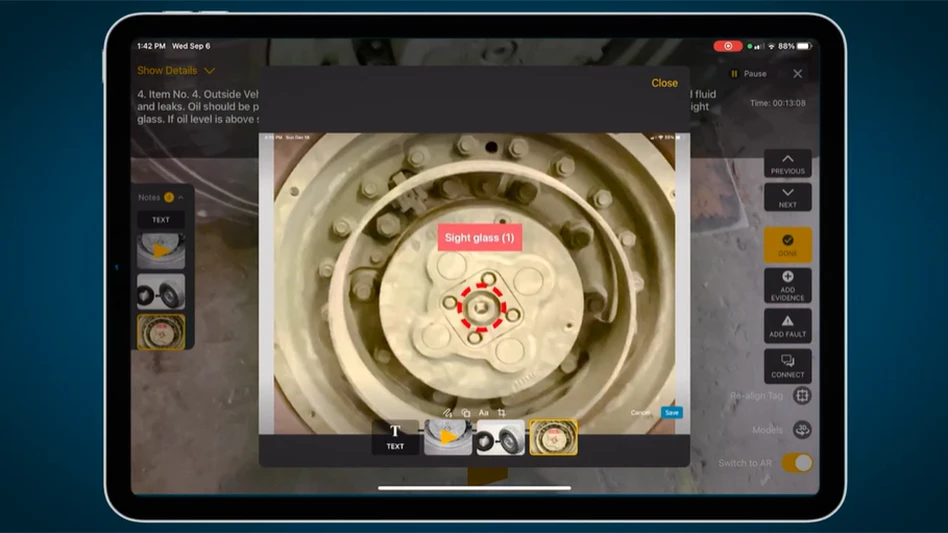The width and height of the screenshot is (948, 533).
Task: Pause the procedure timer
Action: click(x=748, y=74)
